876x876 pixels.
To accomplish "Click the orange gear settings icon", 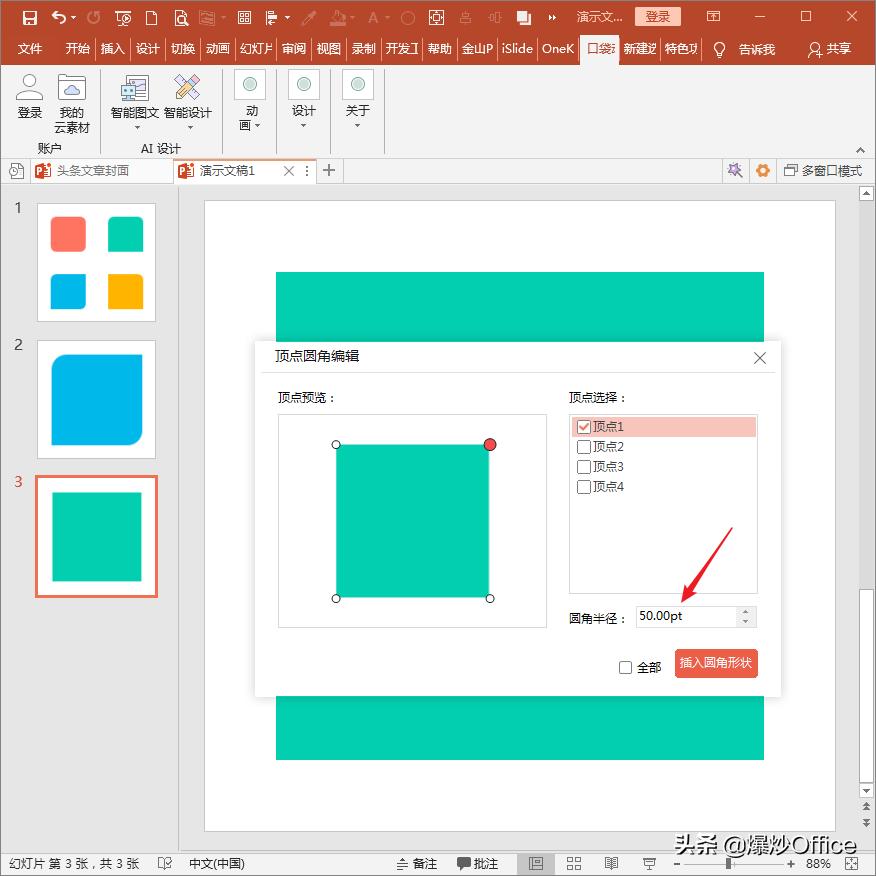I will click(763, 171).
